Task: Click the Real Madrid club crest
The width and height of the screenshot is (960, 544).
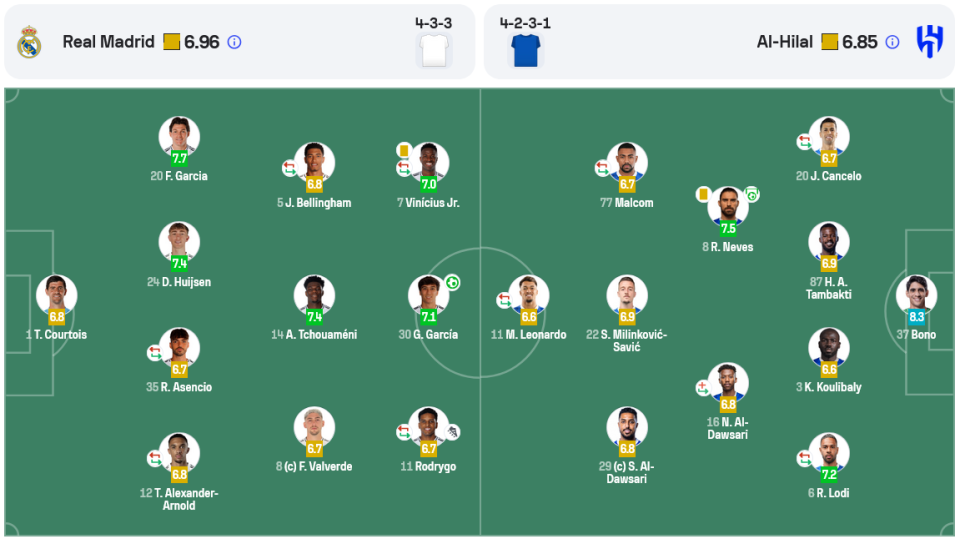Action: (x=29, y=42)
